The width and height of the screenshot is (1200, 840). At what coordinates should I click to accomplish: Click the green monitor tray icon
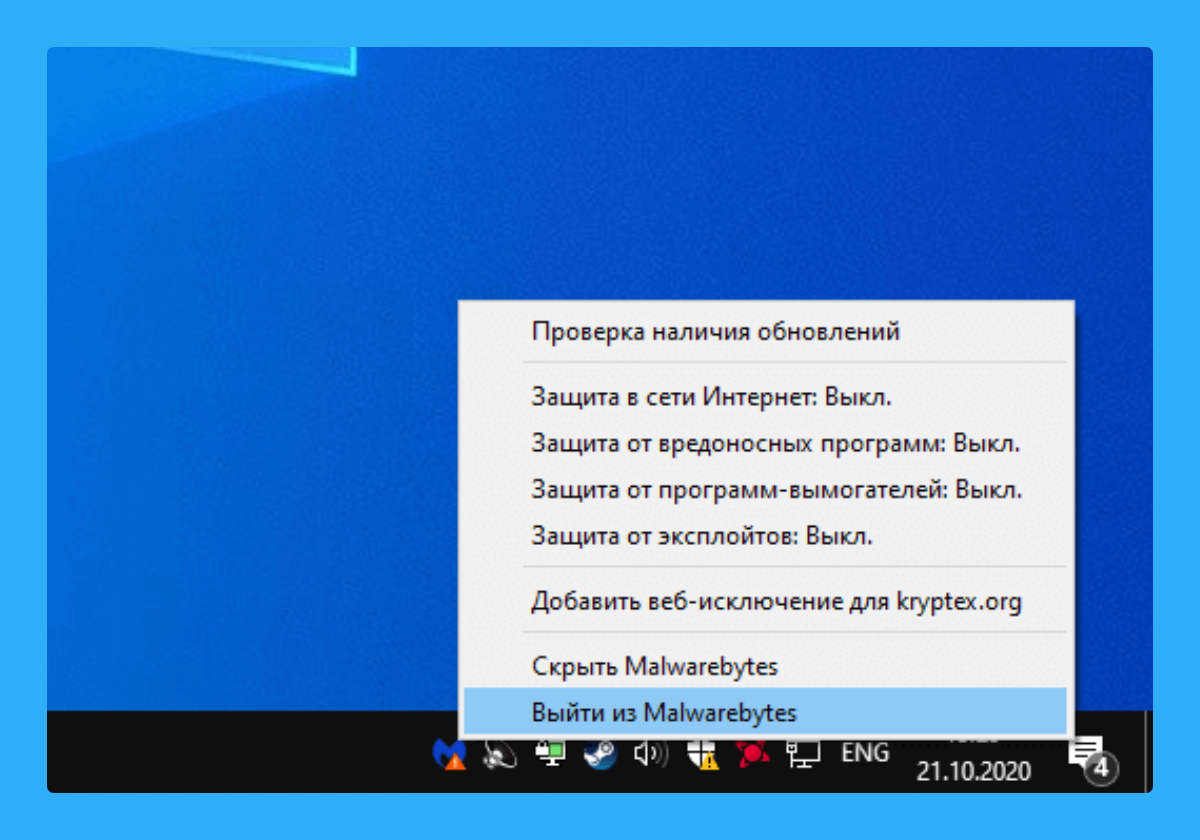[x=550, y=753]
